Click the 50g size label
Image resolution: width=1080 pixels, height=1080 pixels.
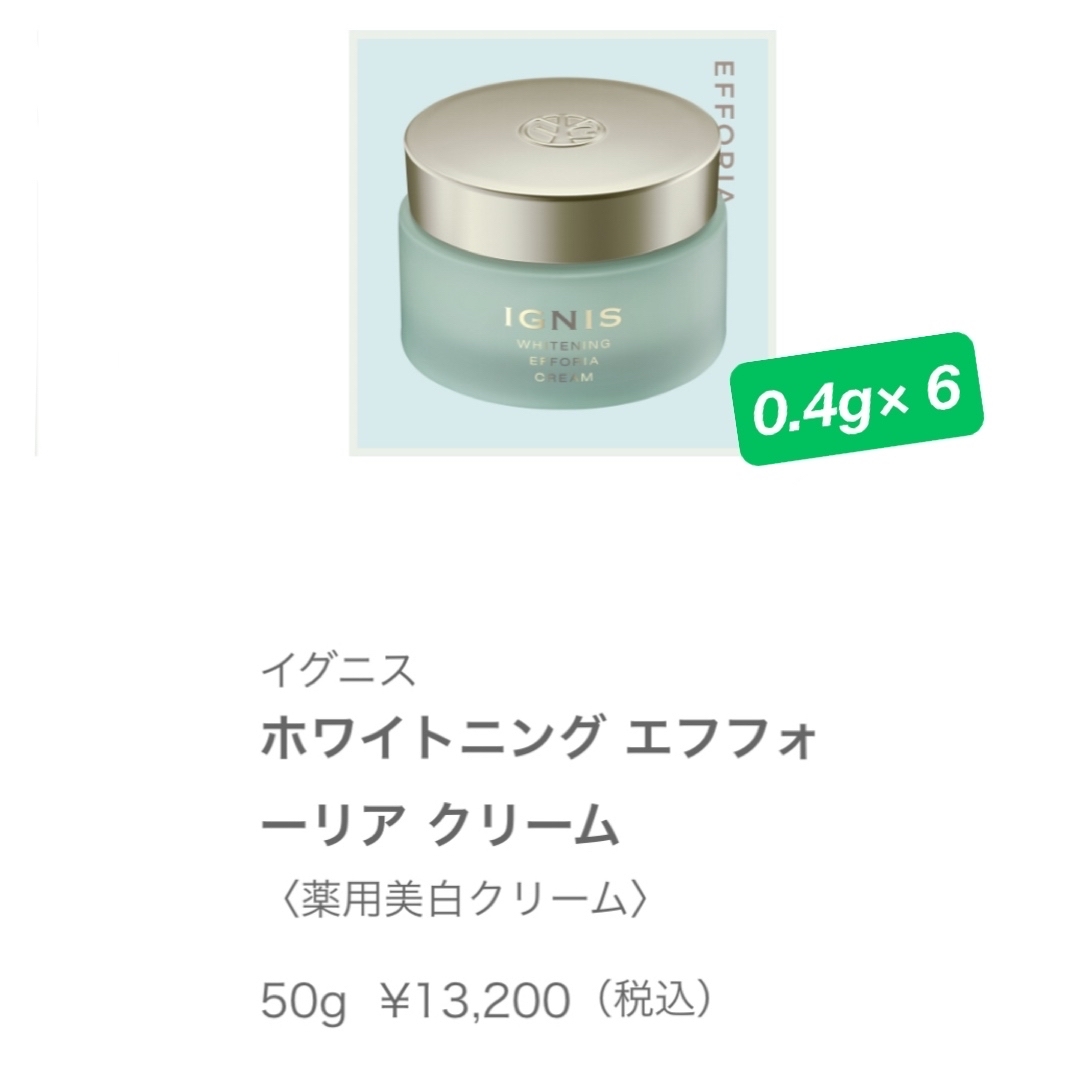click(303, 1002)
